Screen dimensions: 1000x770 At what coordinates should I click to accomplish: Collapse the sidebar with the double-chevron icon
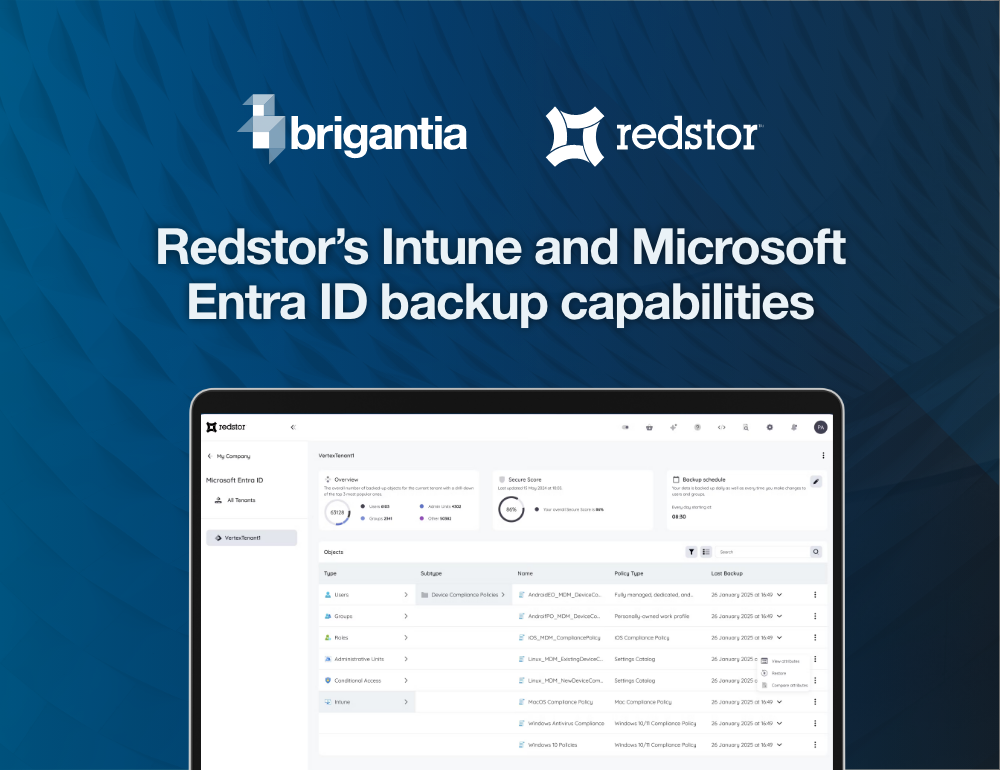pyautogui.click(x=293, y=427)
